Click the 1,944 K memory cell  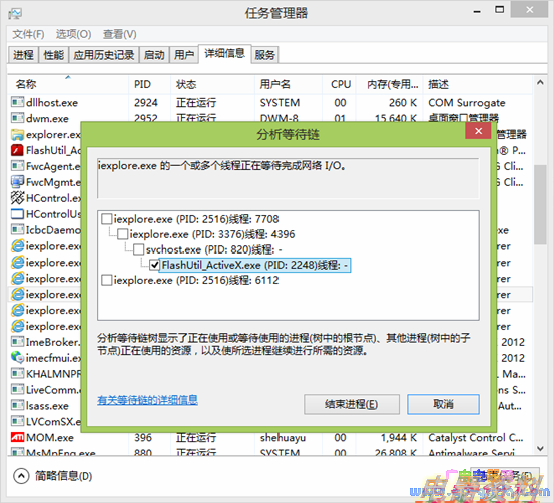coord(399,438)
